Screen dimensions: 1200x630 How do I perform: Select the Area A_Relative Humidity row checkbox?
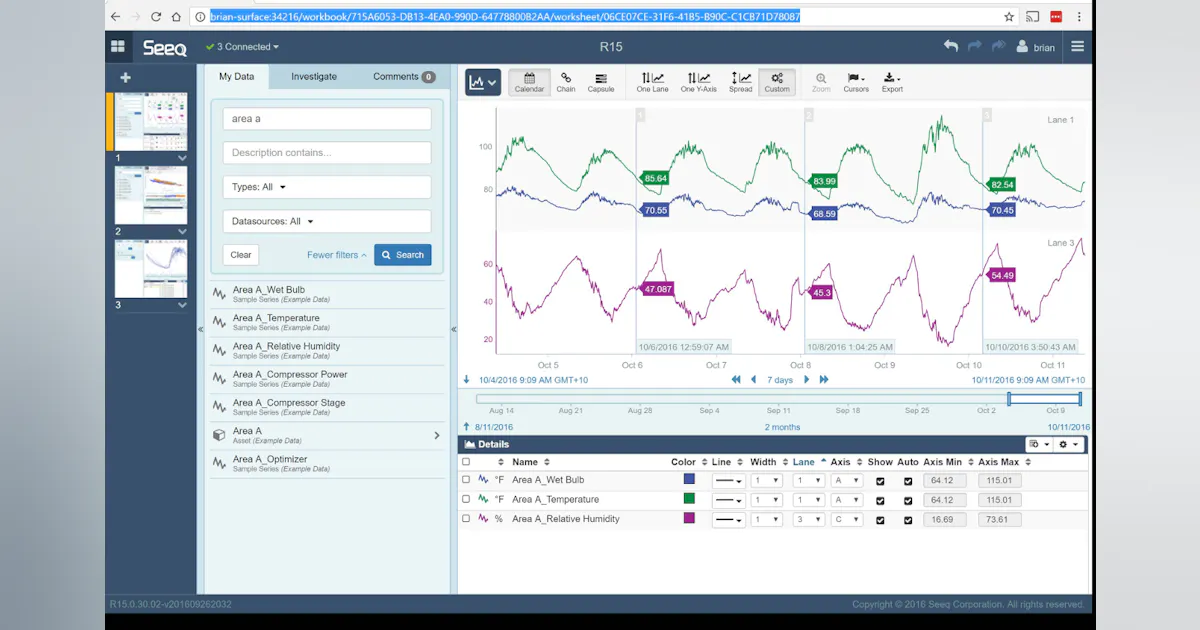pyautogui.click(x=466, y=519)
